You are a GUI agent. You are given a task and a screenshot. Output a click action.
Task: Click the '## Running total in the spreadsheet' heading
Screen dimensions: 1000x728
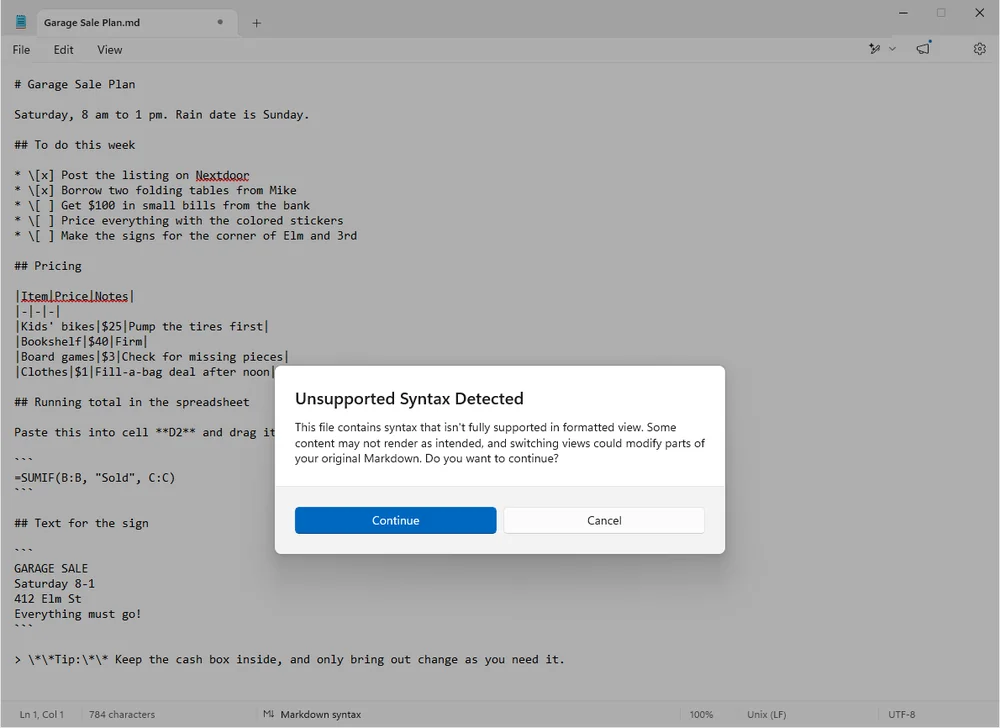point(131,402)
